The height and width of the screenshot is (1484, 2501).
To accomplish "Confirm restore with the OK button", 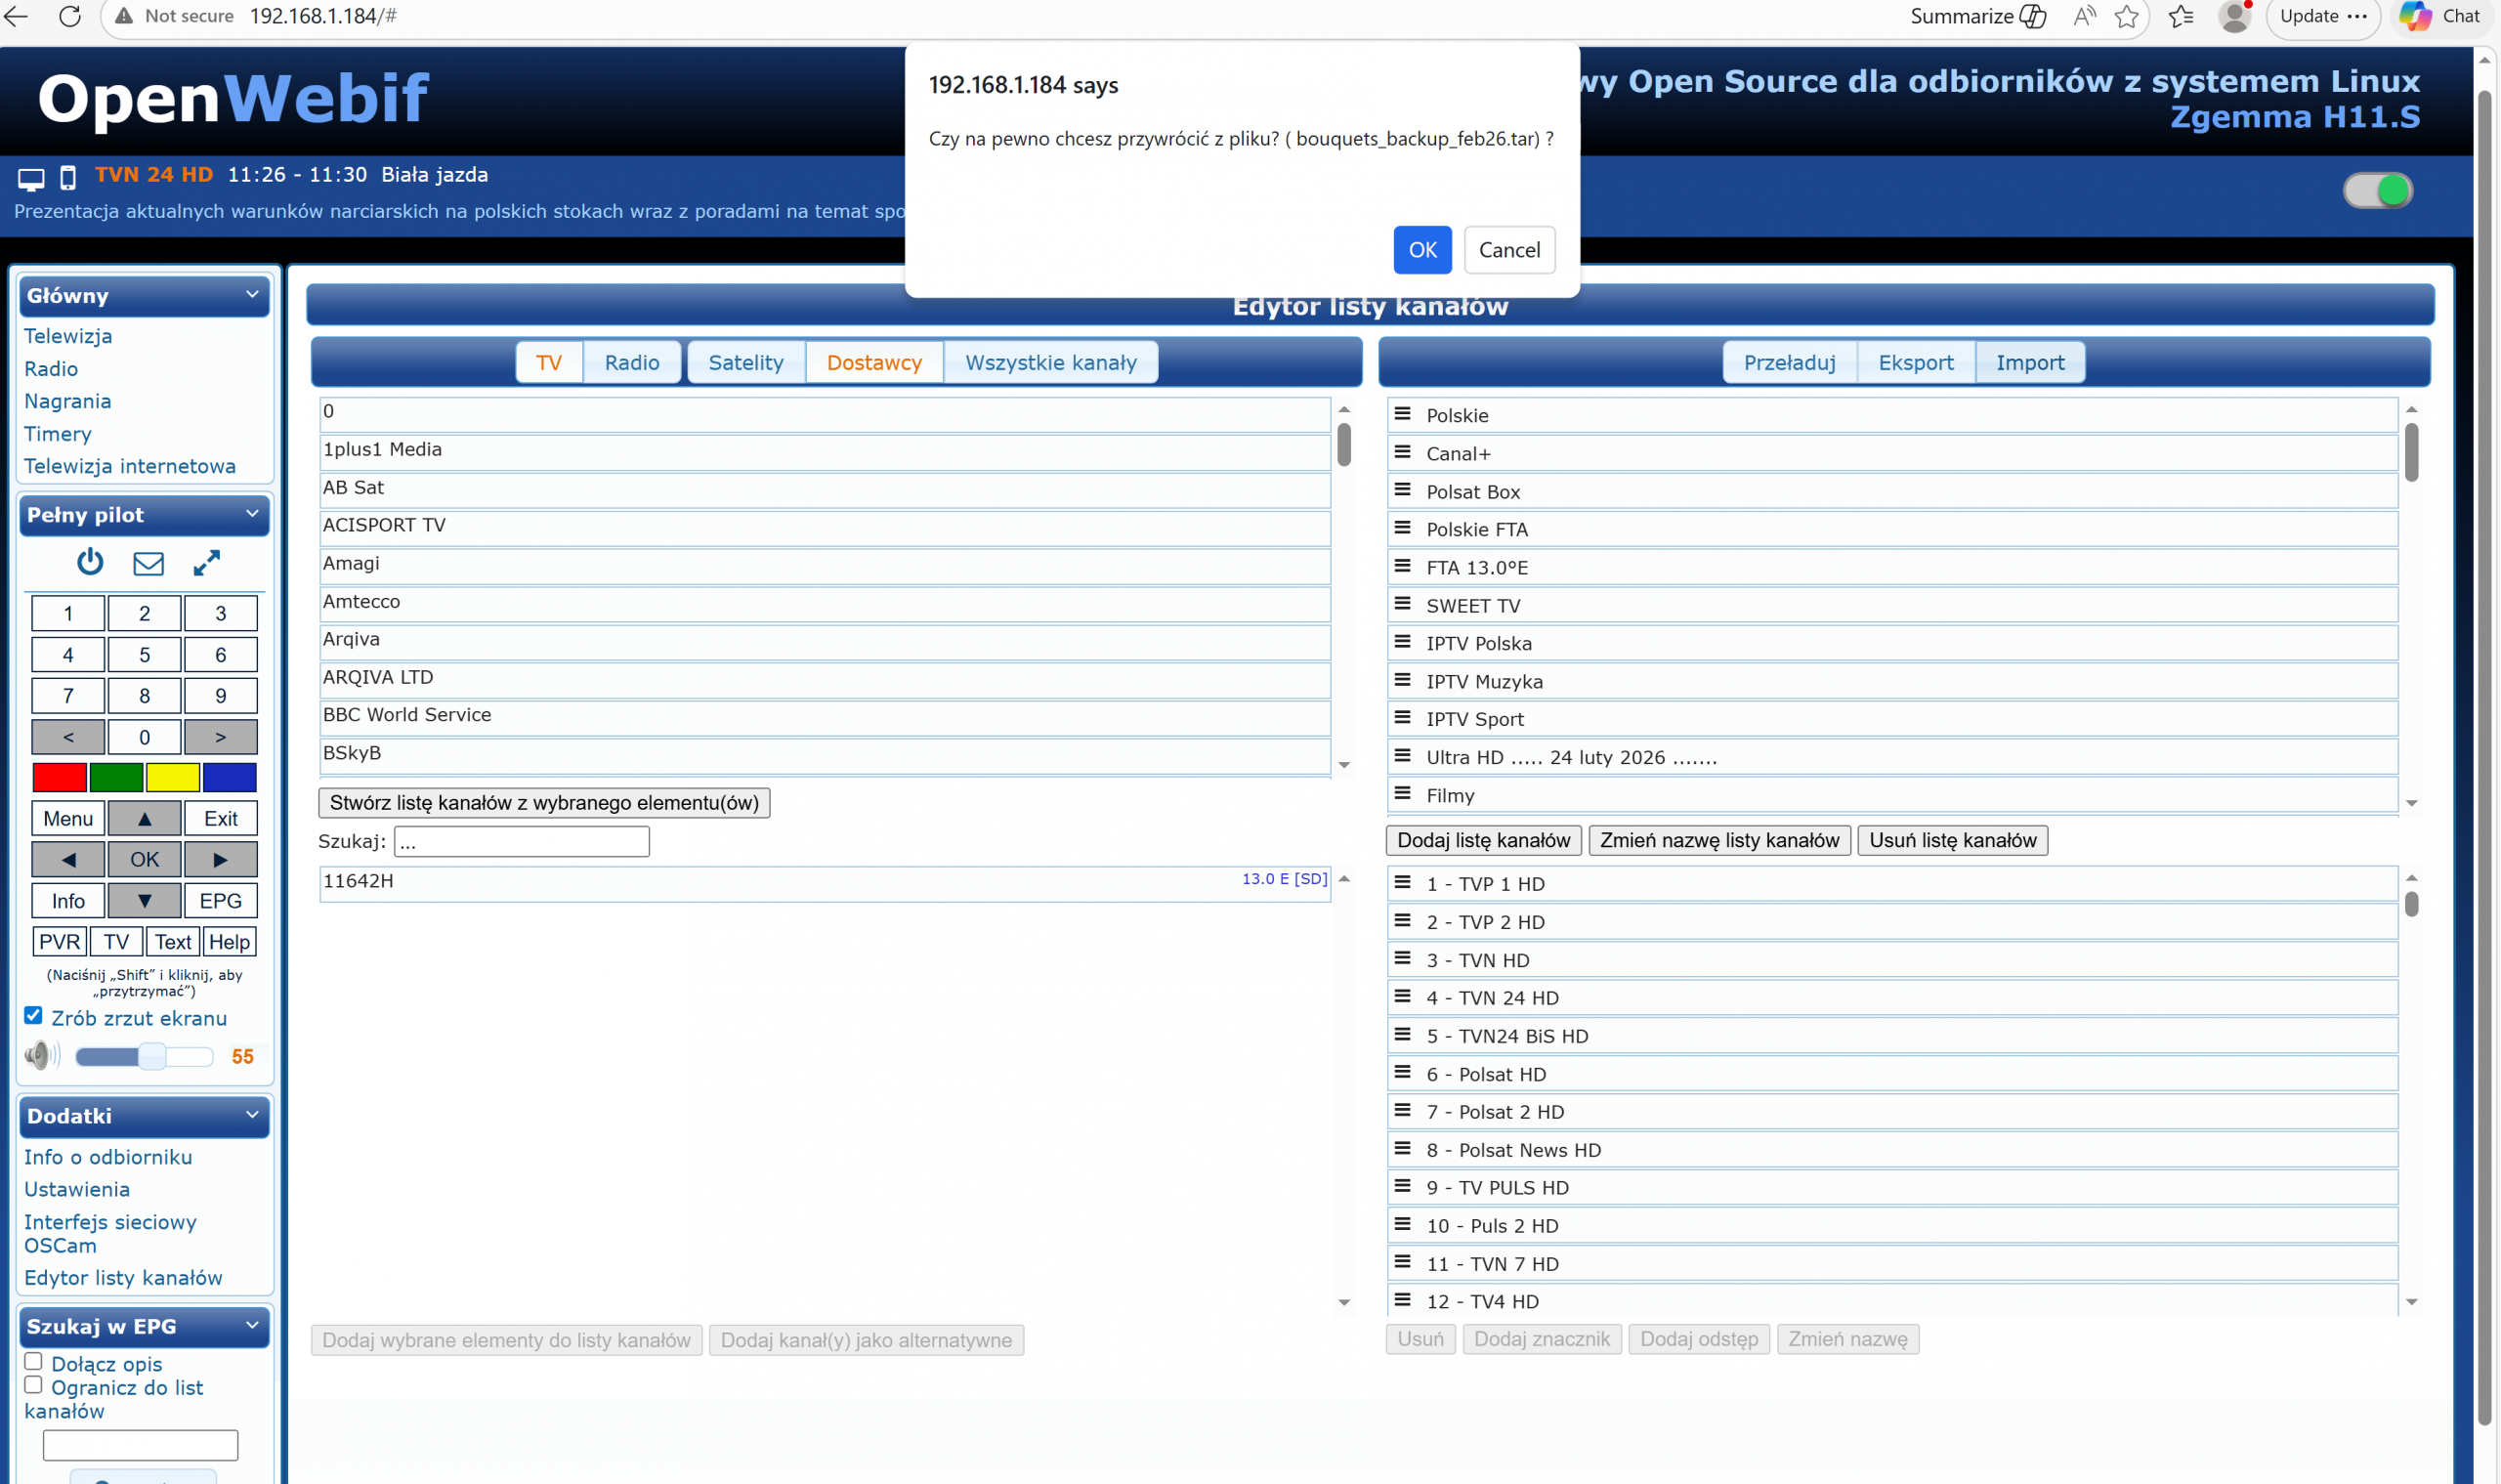I will tap(1421, 249).
